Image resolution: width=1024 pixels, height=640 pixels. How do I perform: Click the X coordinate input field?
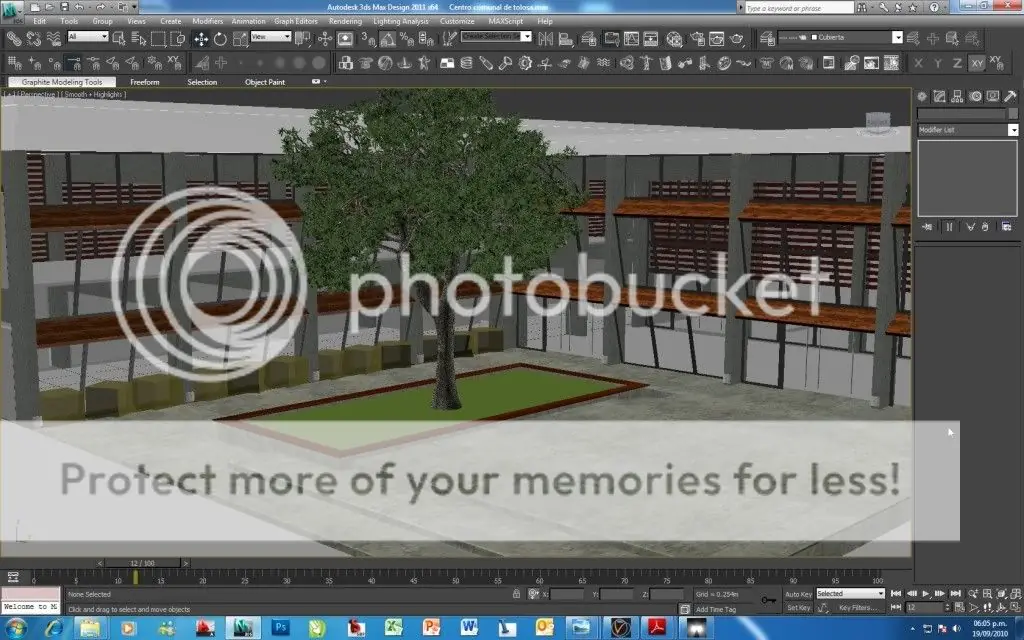click(x=567, y=594)
